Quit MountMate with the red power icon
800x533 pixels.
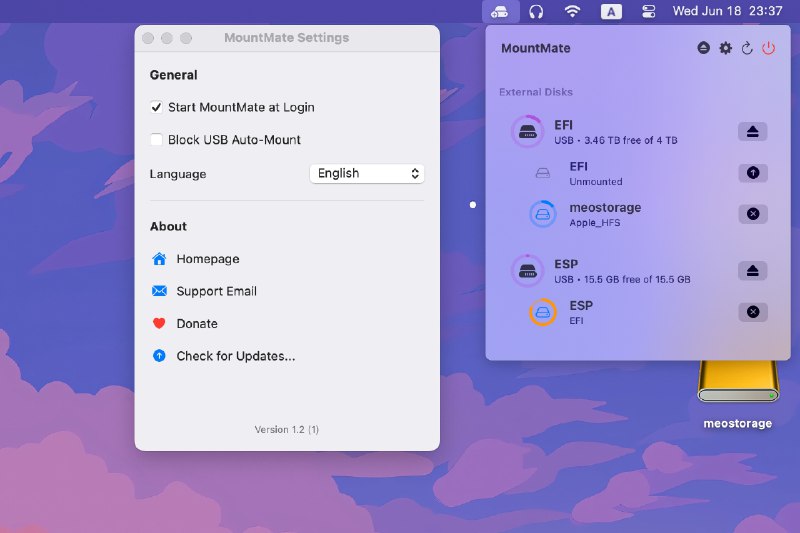(768, 48)
